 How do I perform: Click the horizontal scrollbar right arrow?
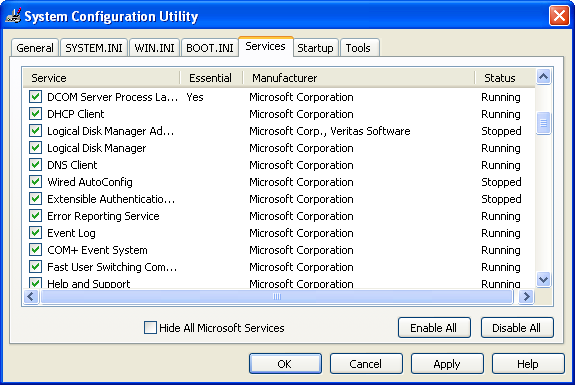(x=527, y=296)
